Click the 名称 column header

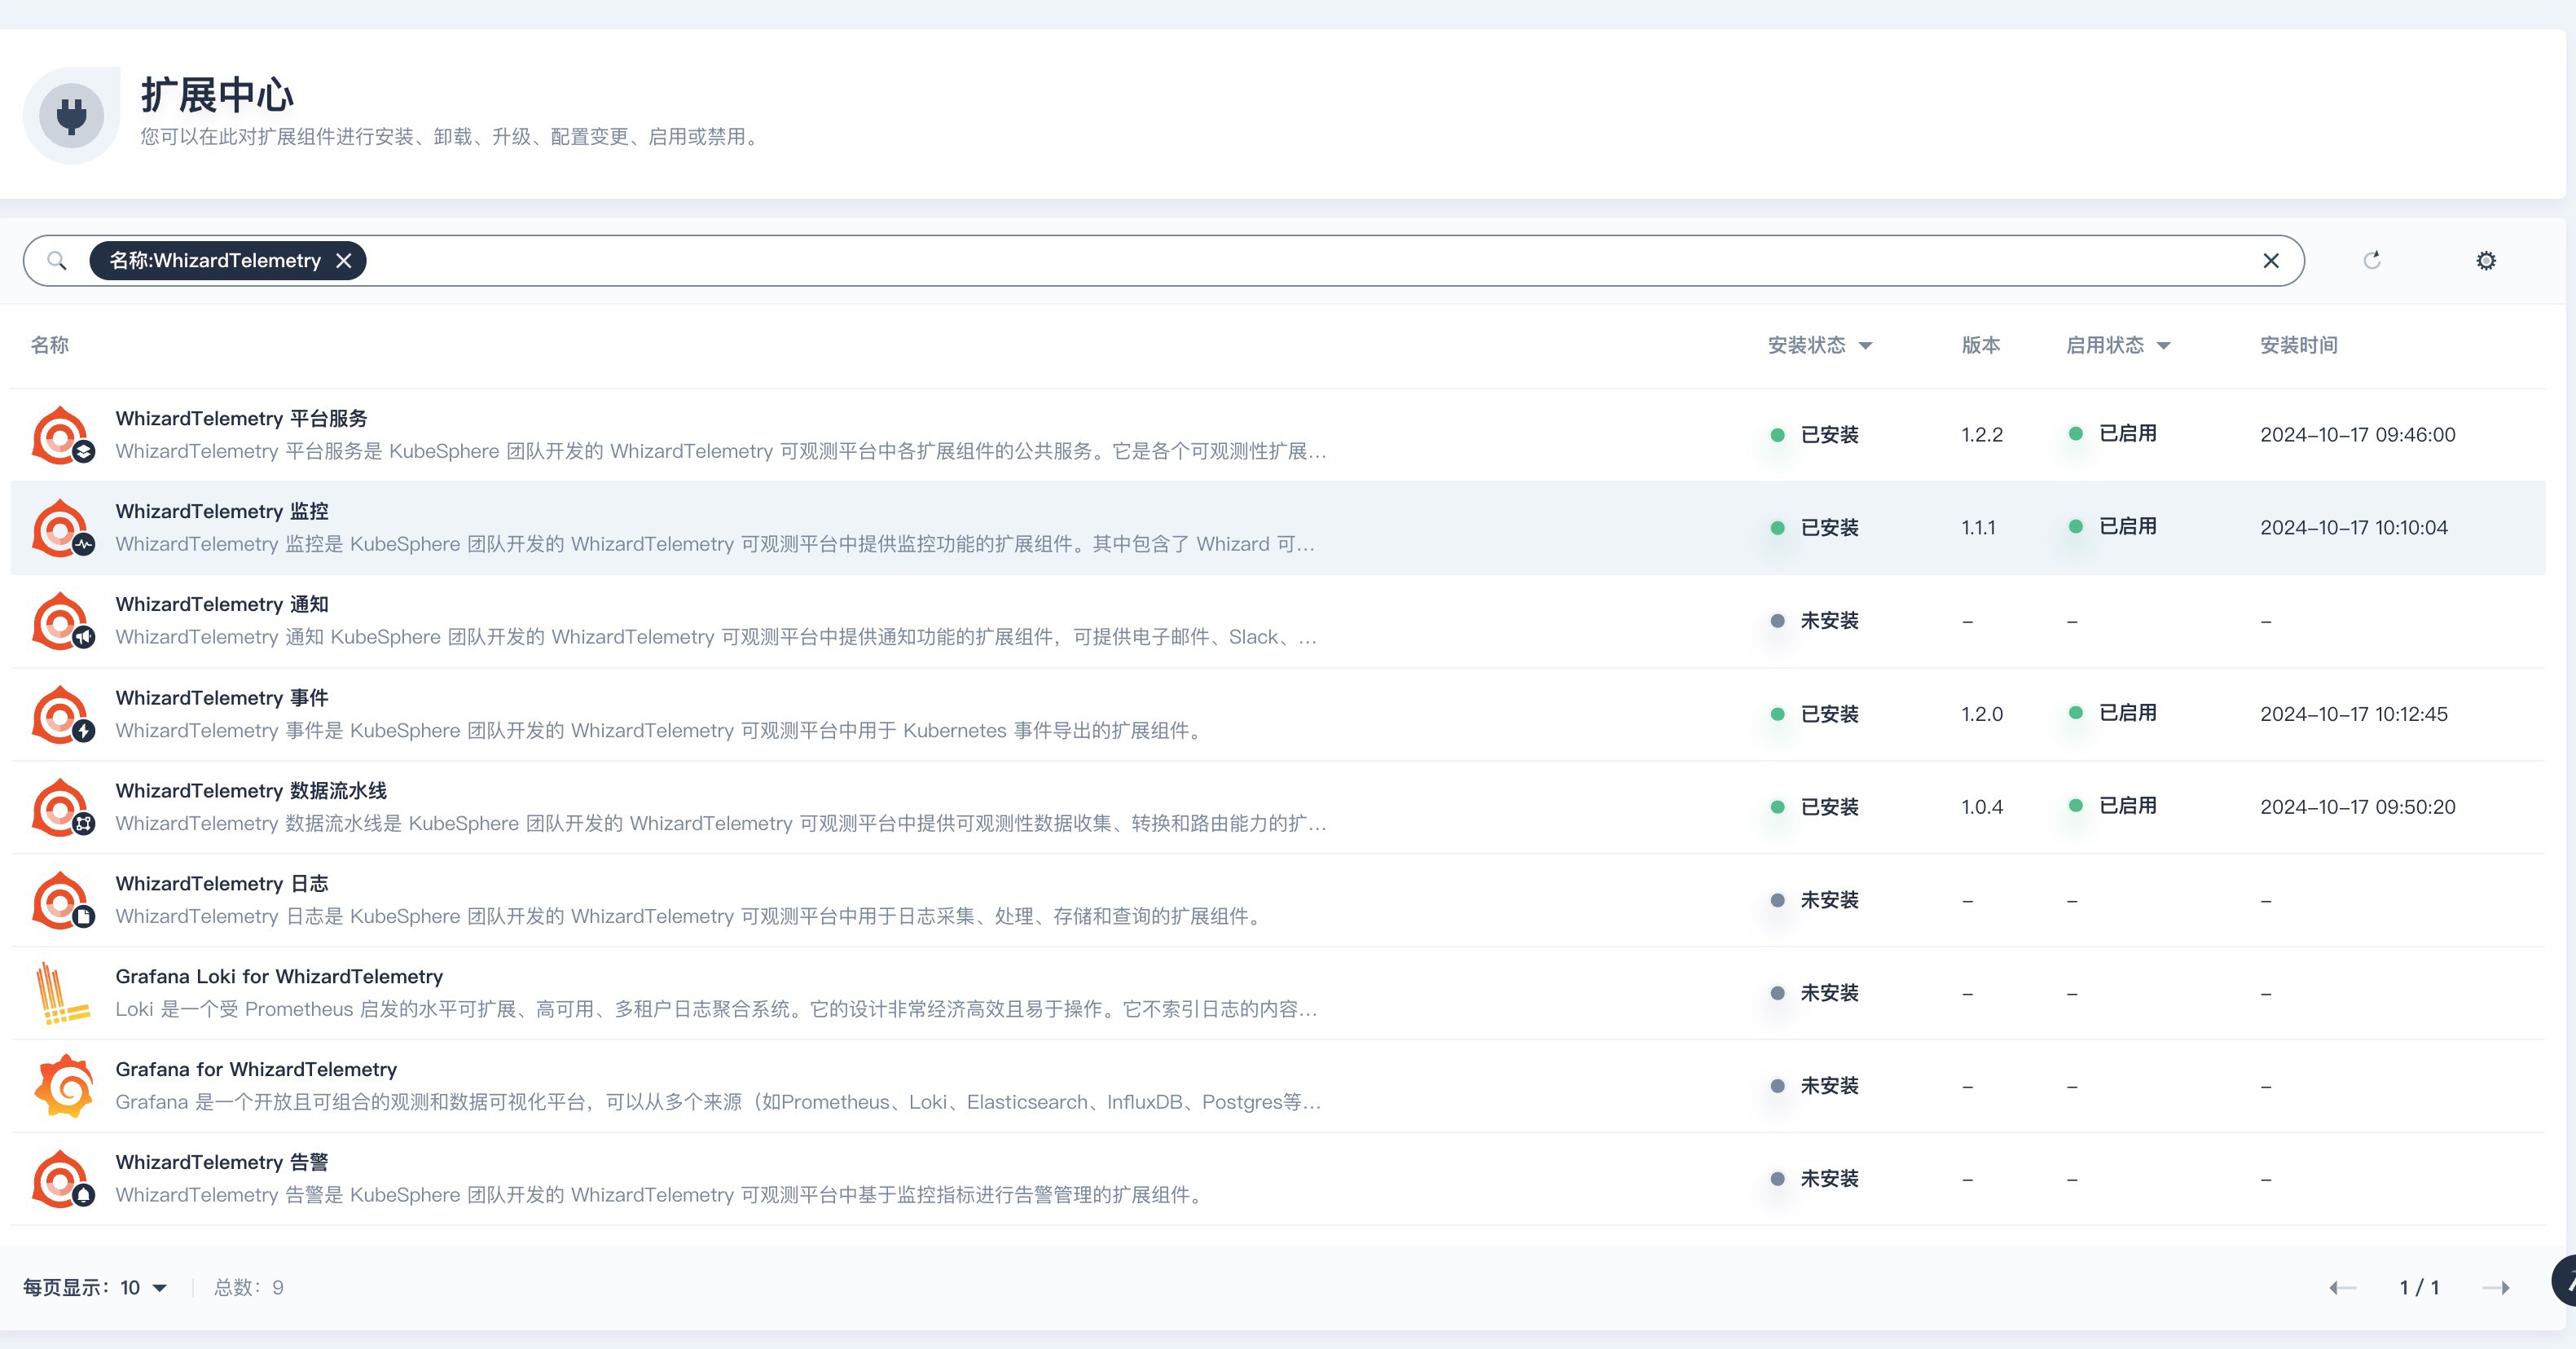point(50,345)
